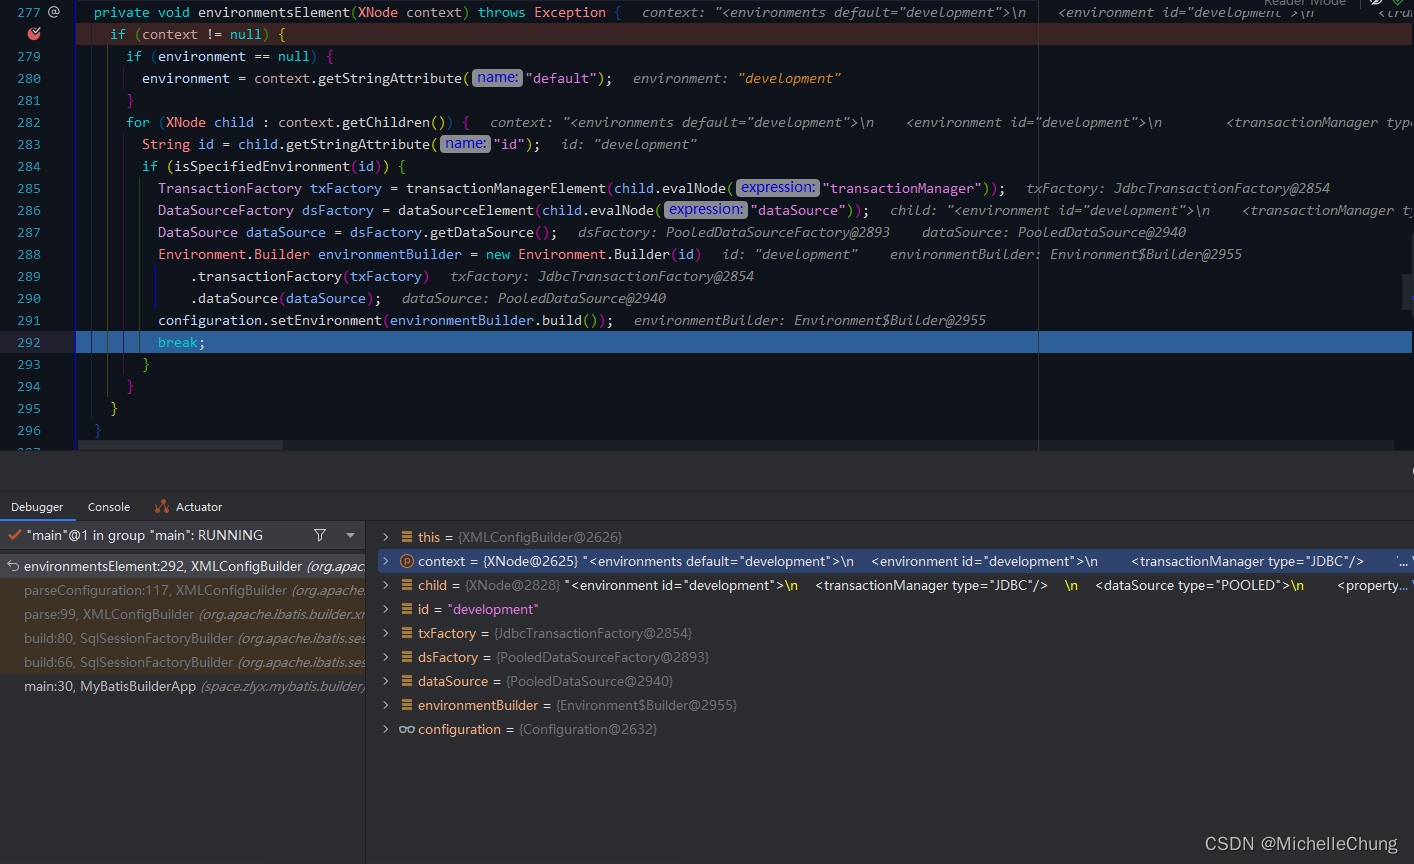Screen dimensions: 1414x864
Task: Click the field icon beside txFactory
Action: (x=407, y=633)
